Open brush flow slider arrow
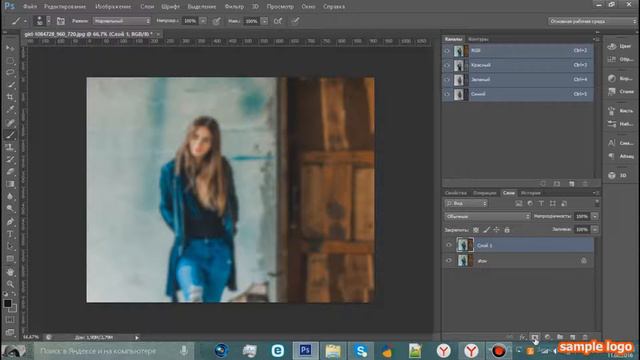The height and width of the screenshot is (360, 640). [264, 21]
